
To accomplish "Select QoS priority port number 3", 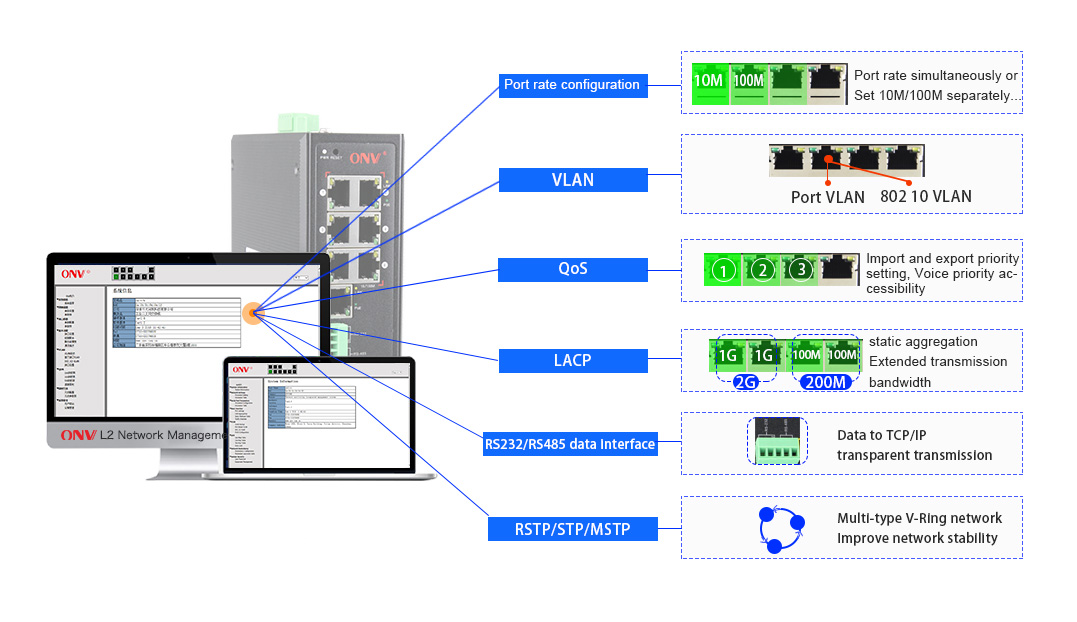I will pyautogui.click(x=800, y=269).
